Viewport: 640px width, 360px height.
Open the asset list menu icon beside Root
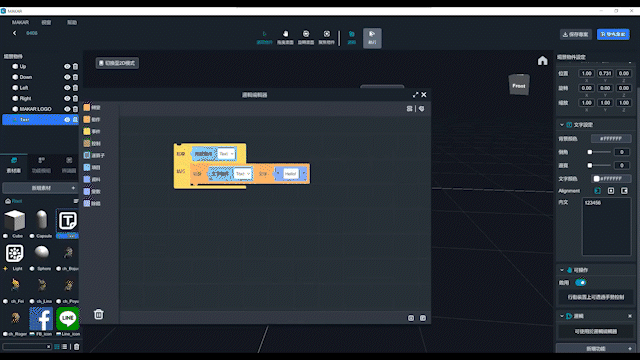point(76,201)
